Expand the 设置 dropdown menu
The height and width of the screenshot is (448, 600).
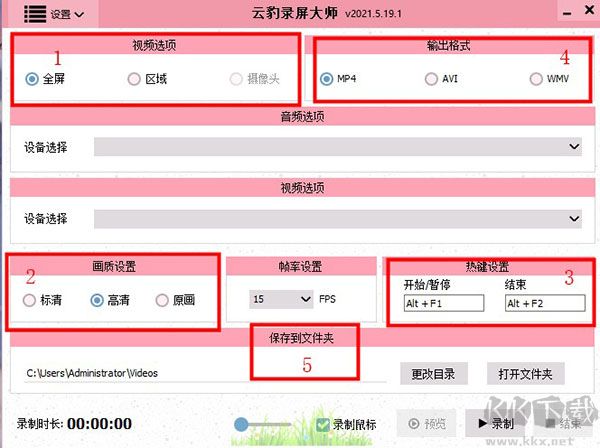[x=67, y=15]
